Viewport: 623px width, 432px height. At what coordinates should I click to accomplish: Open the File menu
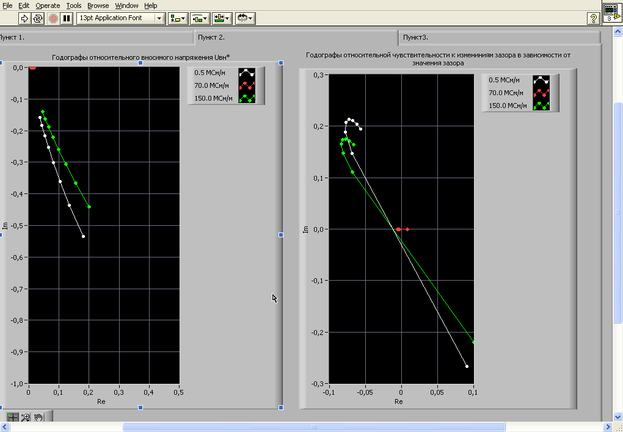[x=7, y=6]
